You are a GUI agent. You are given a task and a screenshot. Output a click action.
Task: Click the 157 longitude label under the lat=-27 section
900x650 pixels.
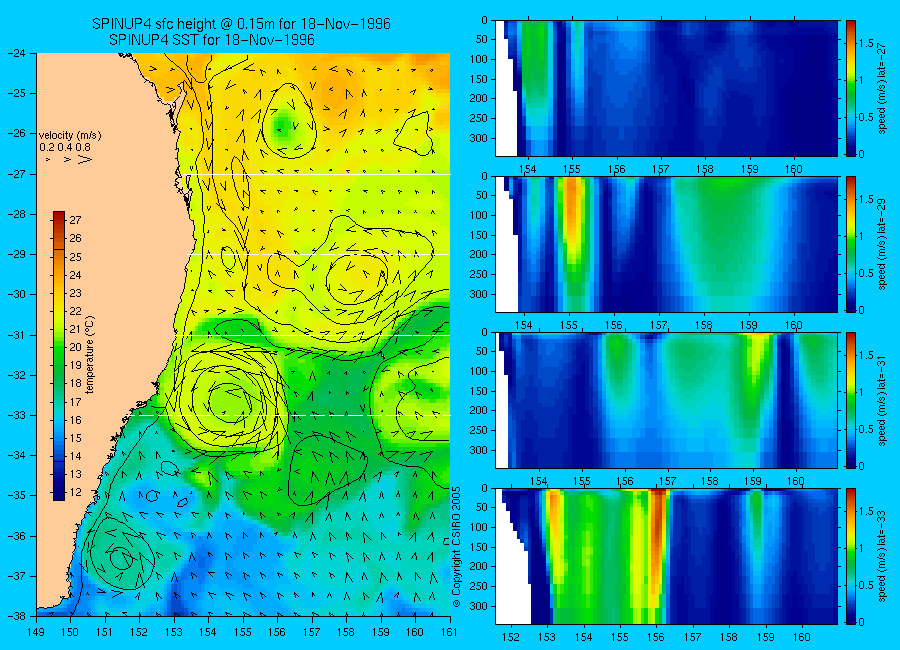pyautogui.click(x=661, y=169)
